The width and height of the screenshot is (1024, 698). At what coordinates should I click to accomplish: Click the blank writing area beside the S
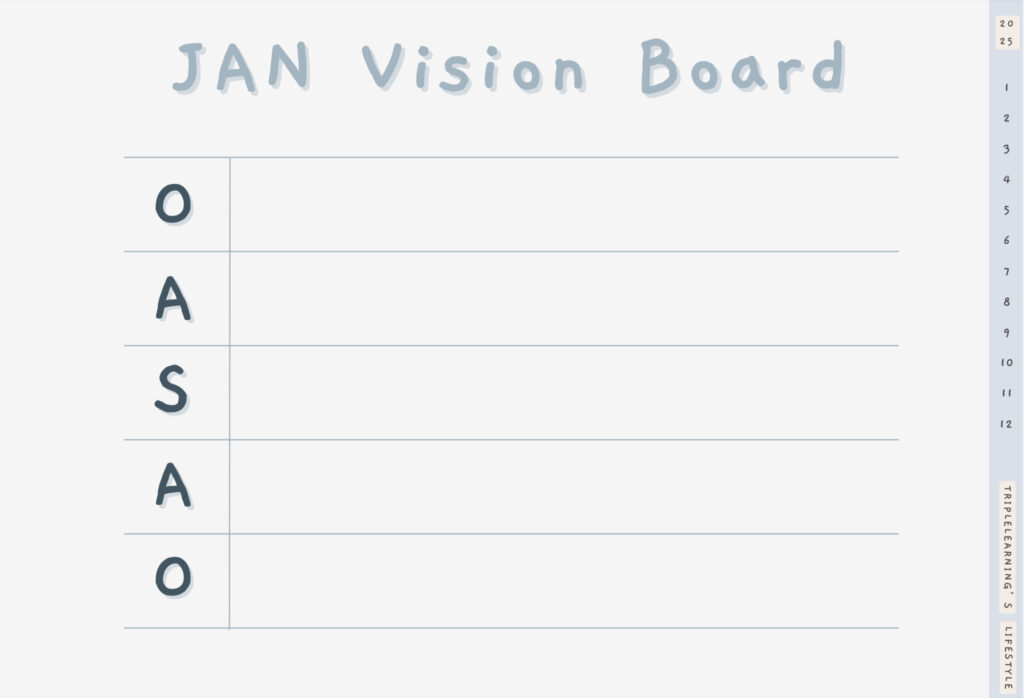(x=564, y=392)
